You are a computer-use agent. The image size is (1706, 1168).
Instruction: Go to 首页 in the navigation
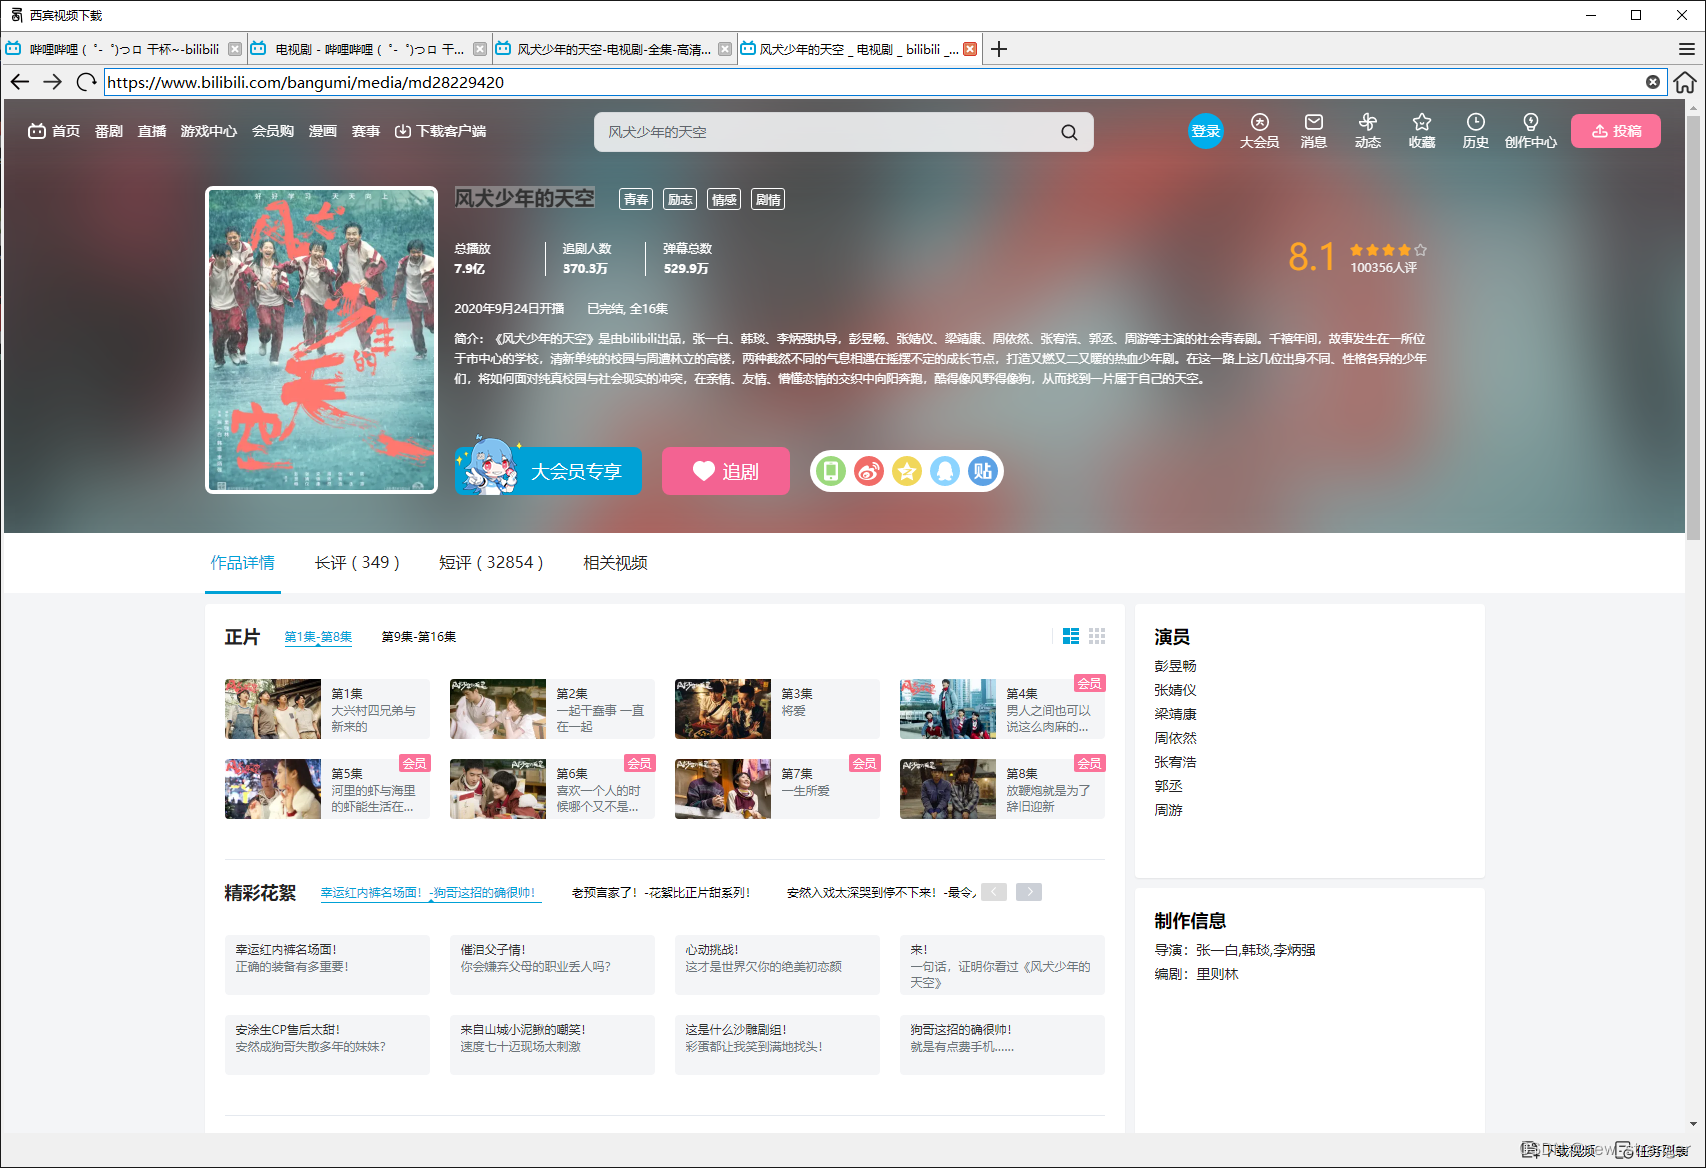point(55,131)
